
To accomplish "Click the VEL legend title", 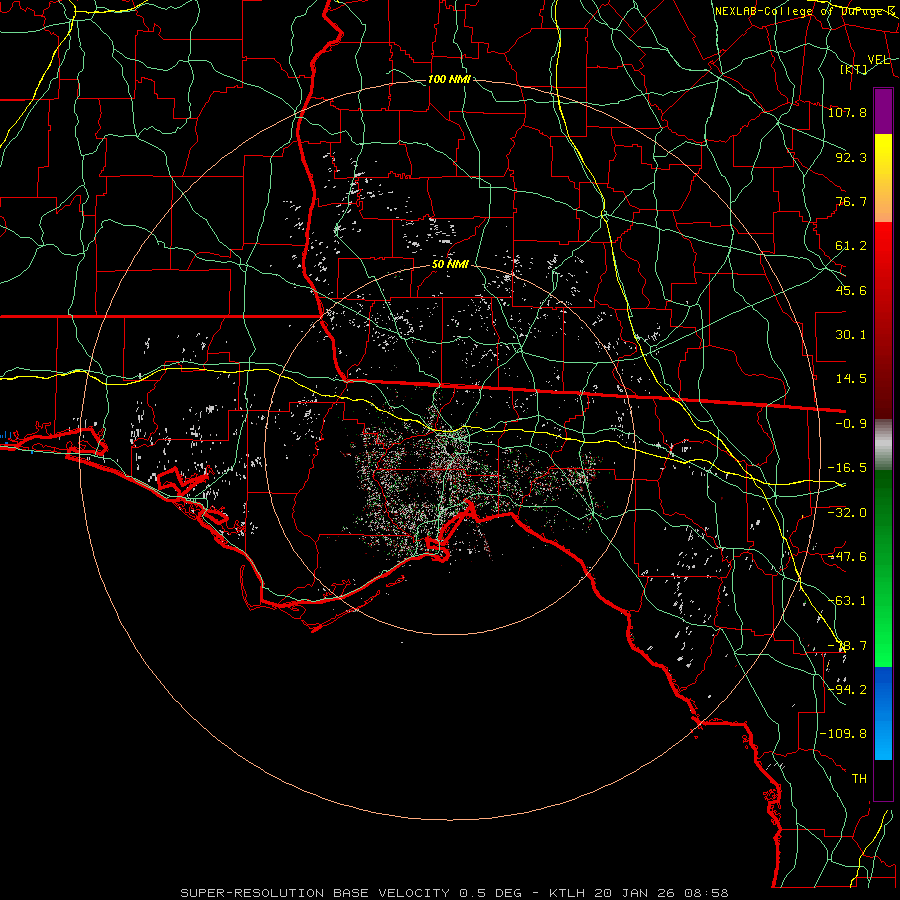I will (x=878, y=60).
